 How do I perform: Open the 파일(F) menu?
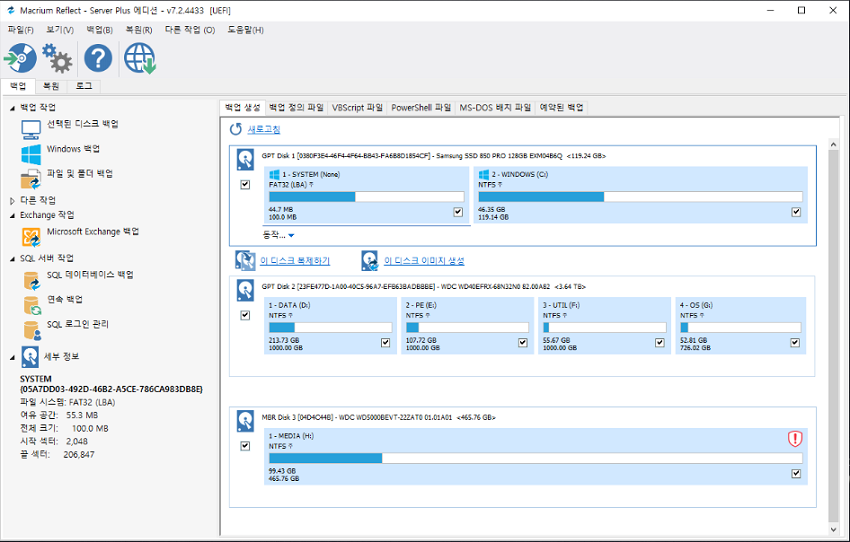tap(21, 30)
